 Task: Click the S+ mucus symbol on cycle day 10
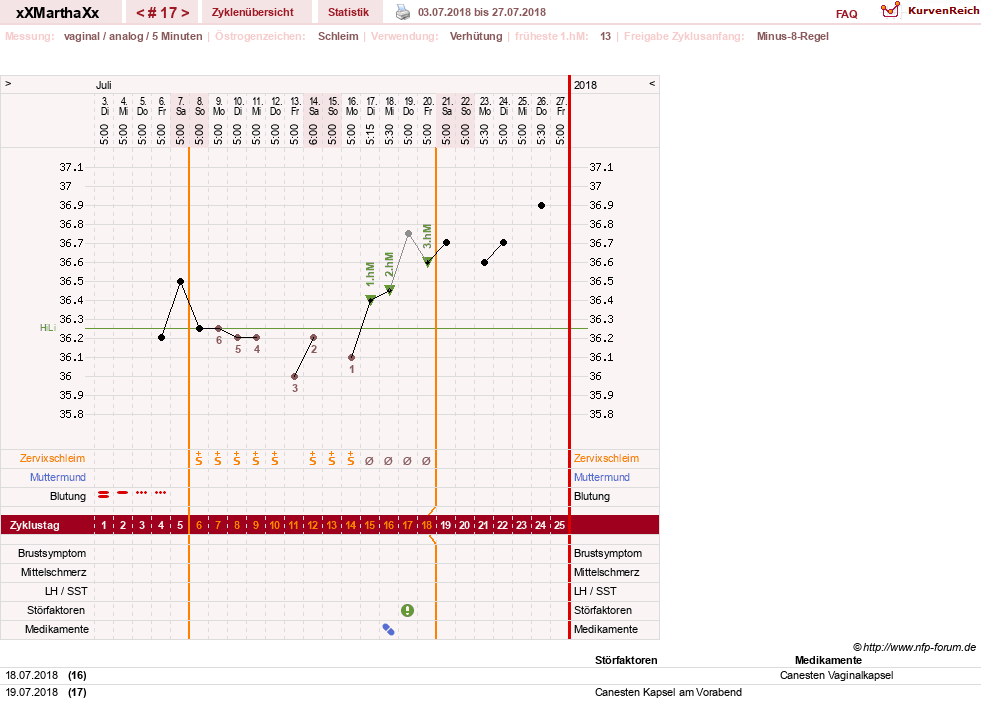(275, 459)
